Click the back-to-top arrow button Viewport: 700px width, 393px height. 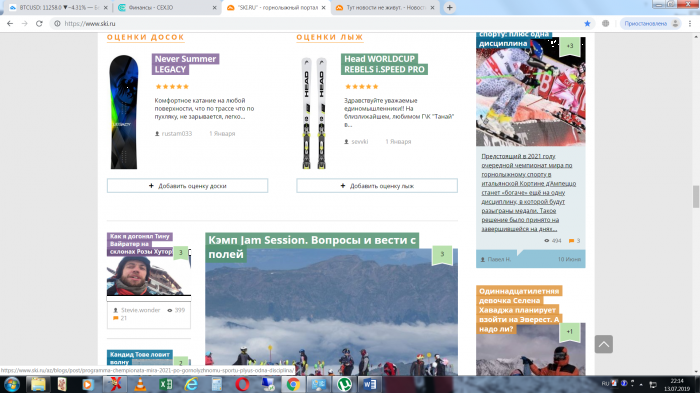click(604, 344)
